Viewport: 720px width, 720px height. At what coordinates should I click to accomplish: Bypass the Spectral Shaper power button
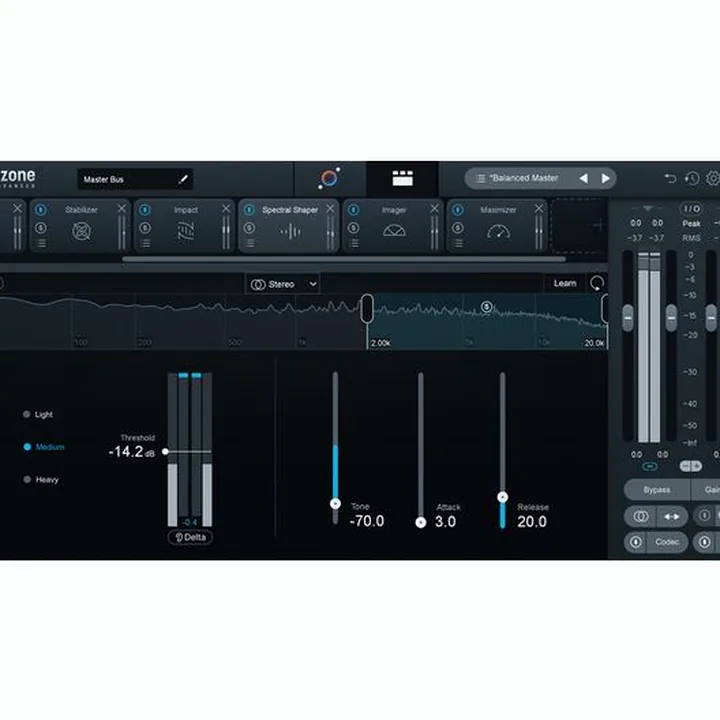tap(249, 210)
